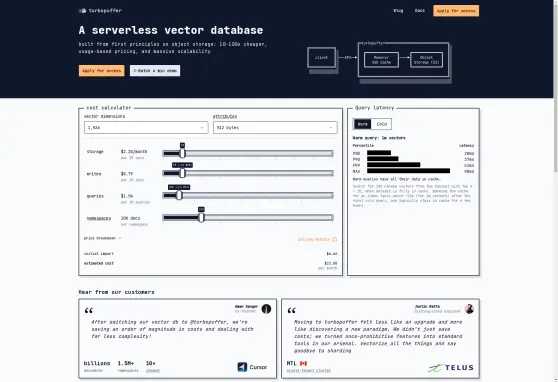Click the Canadian flag icon next to MTL
558x382 pixels.
click(x=303, y=363)
